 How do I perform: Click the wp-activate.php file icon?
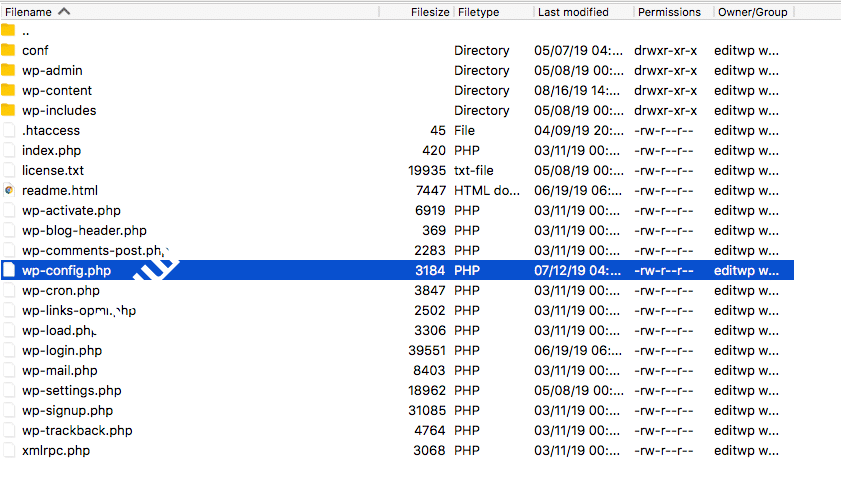click(x=9, y=211)
